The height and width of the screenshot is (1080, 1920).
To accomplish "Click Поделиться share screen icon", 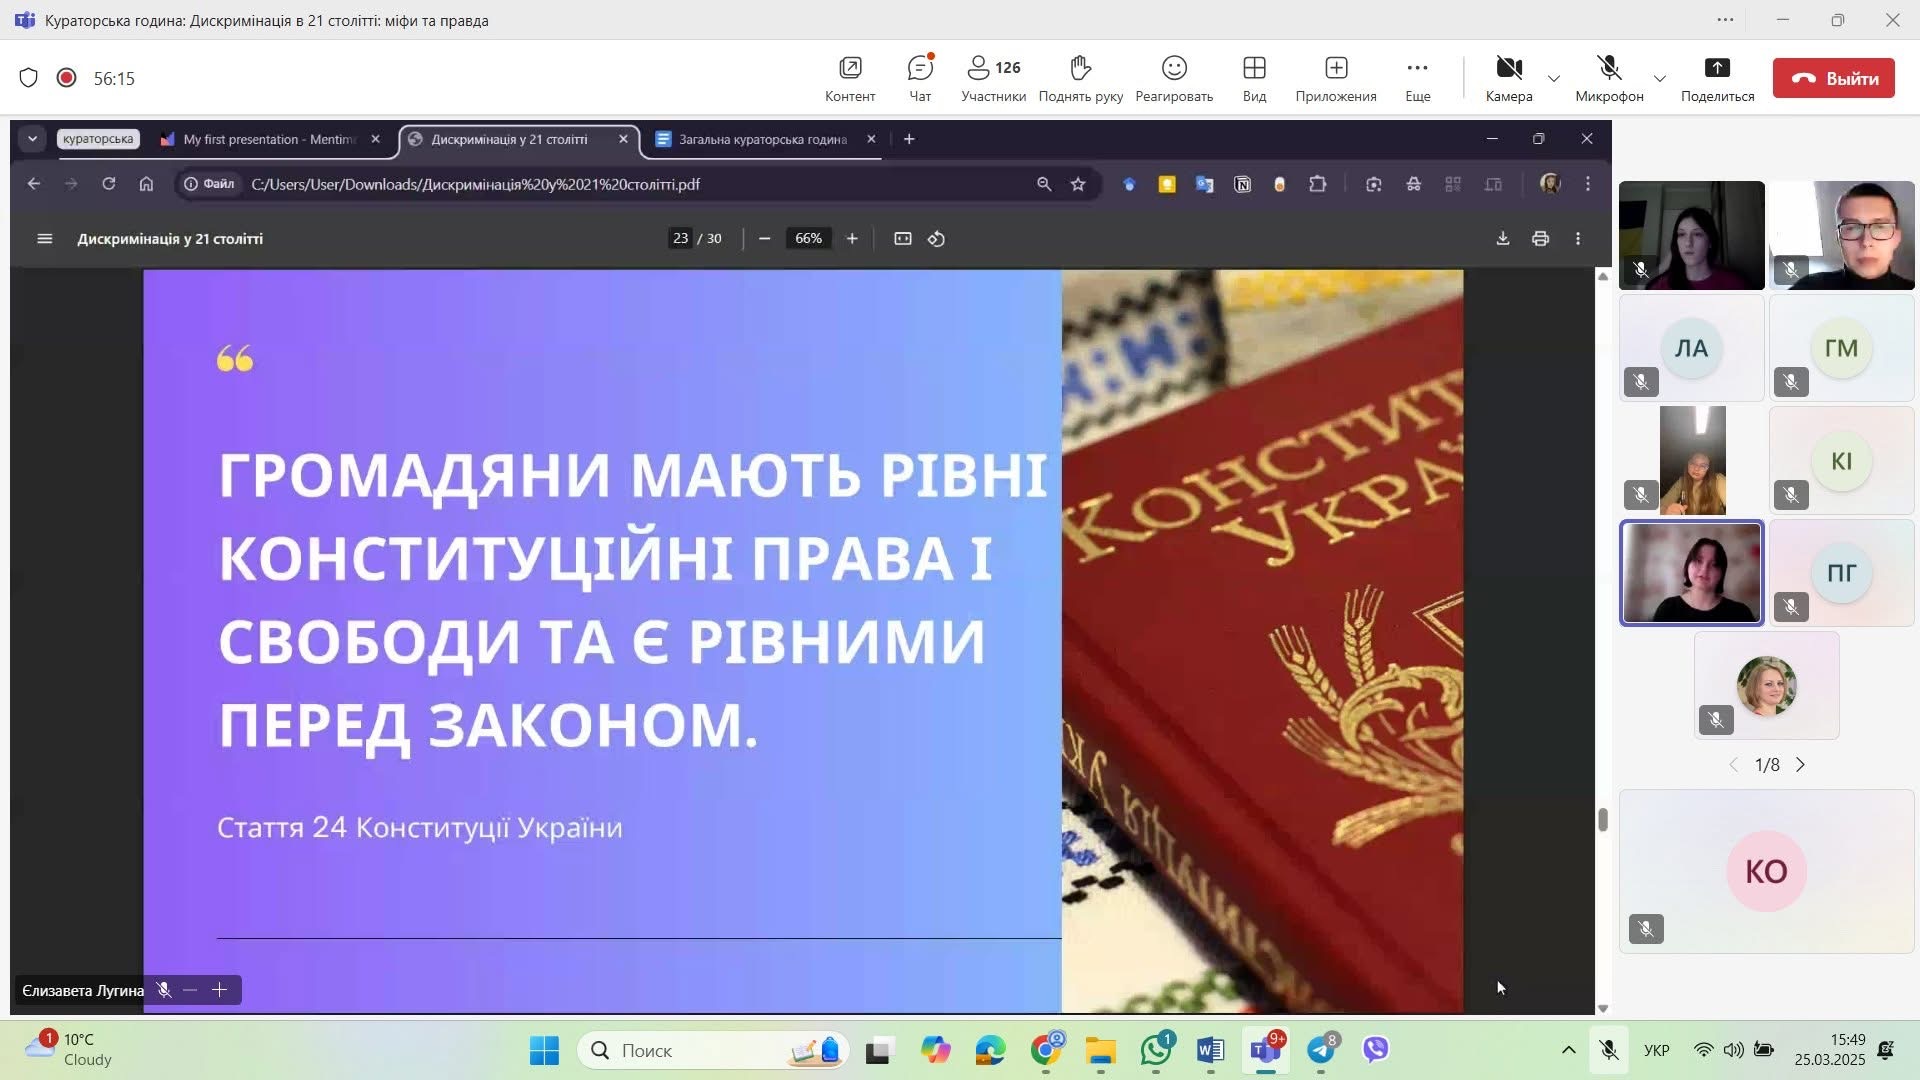I will 1716,78.
